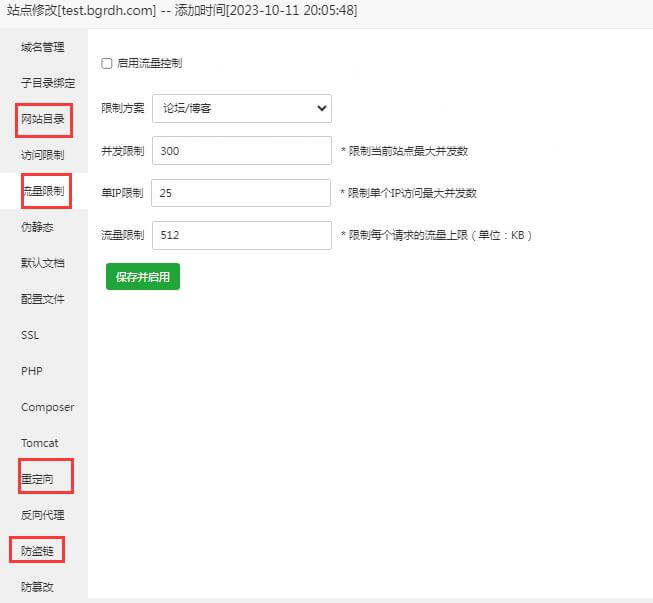Open the 防篡改 tab
Screen dimensions: 653x603
pos(37,587)
